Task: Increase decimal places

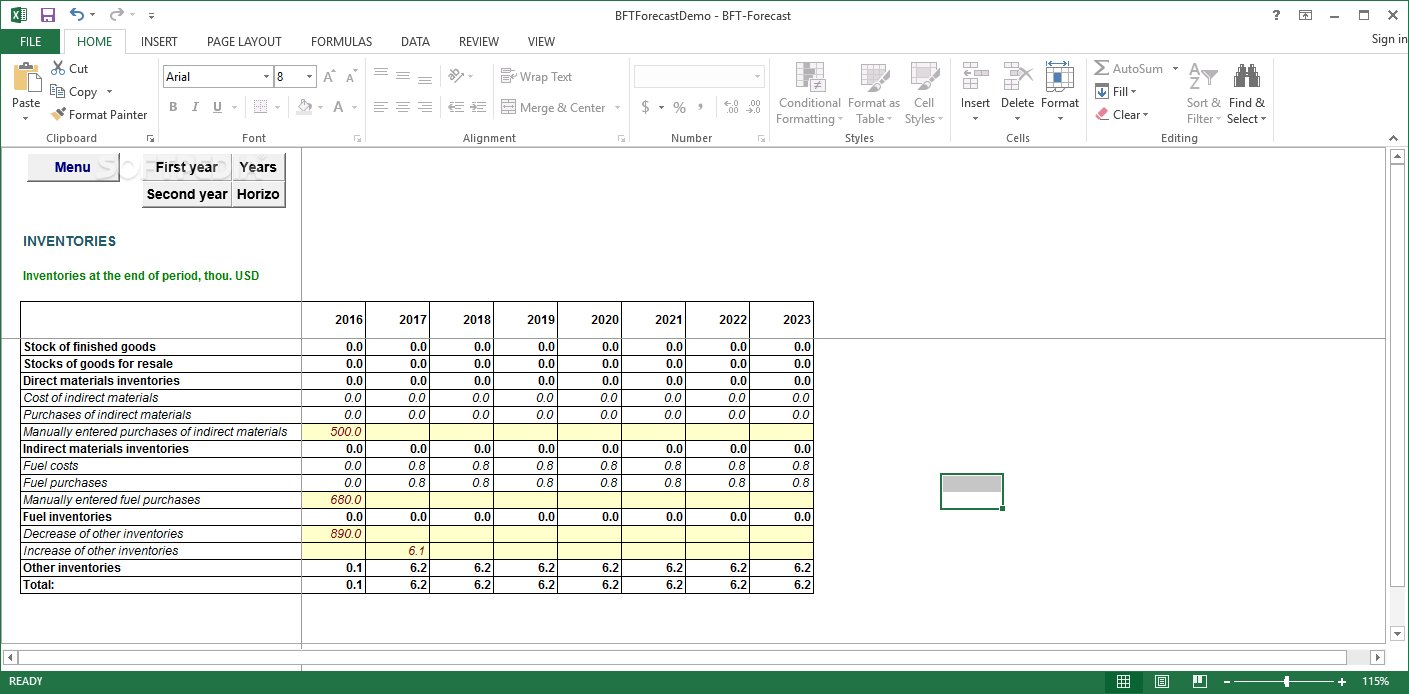Action: point(730,107)
